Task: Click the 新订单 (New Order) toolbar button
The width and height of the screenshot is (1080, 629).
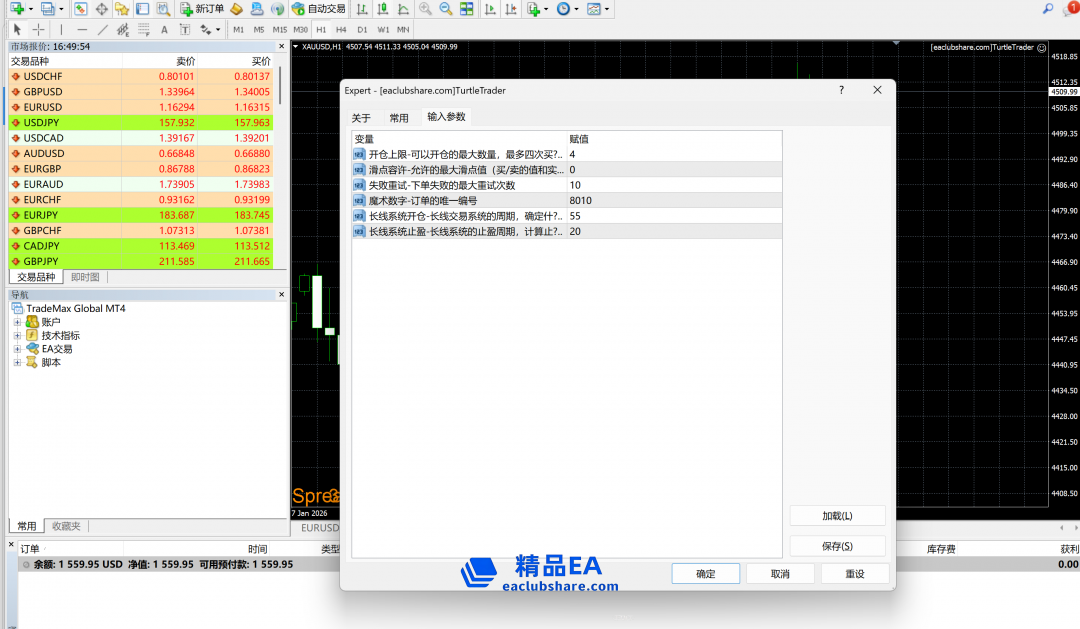Action: [x=202, y=9]
